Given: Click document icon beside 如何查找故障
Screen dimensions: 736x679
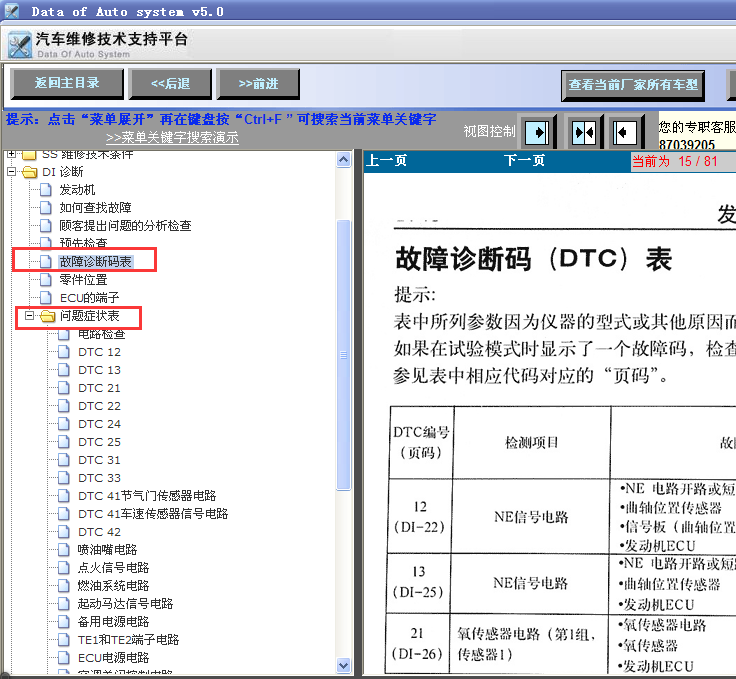Looking at the screenshot, I should coord(46,208).
